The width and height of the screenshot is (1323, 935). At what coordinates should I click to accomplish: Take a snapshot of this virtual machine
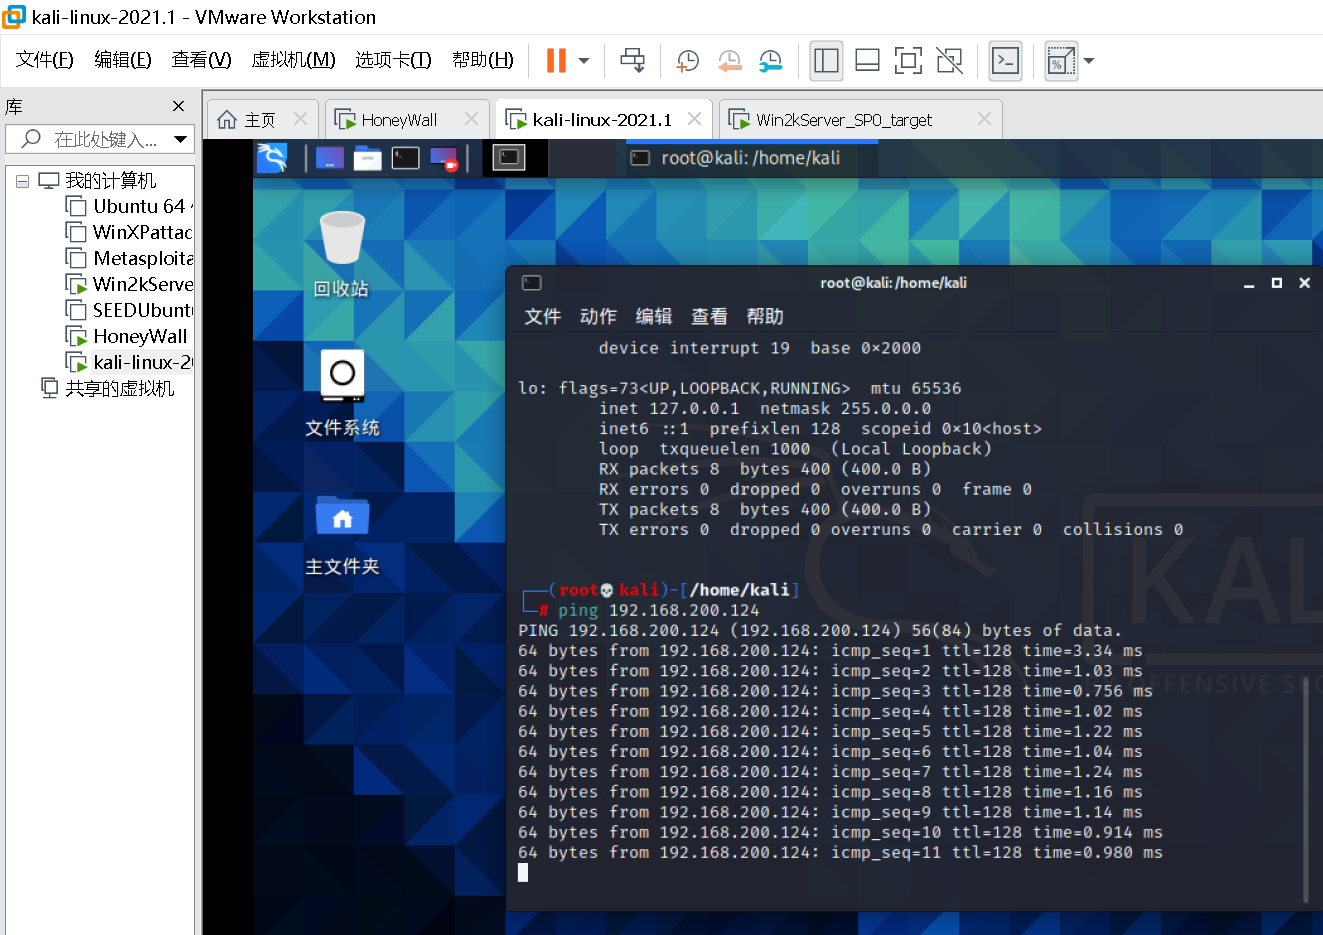[x=687, y=61]
